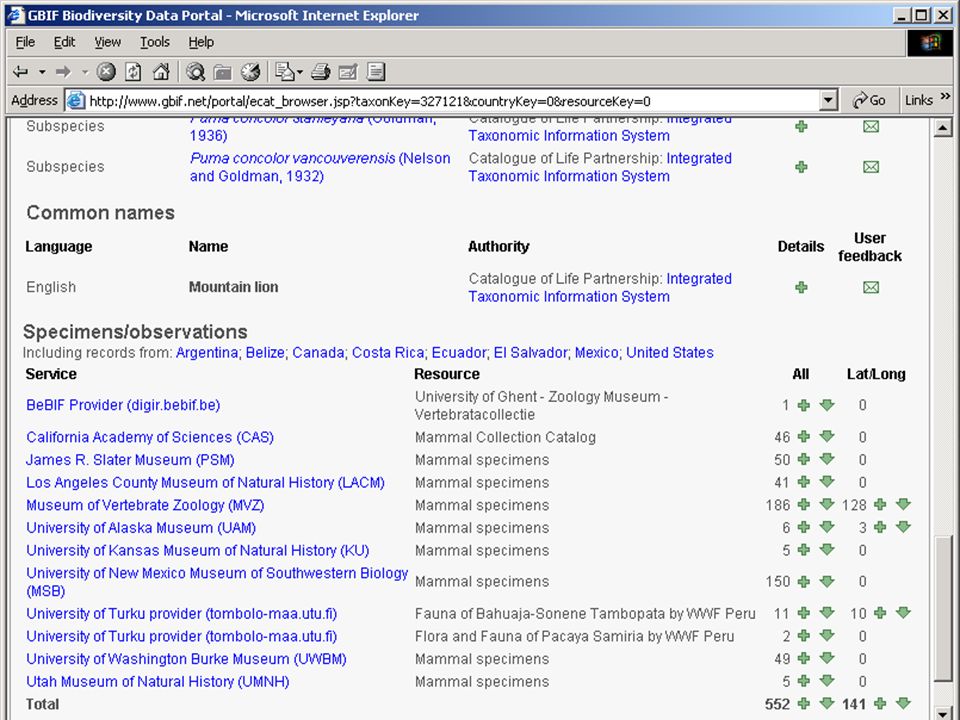
Task: Open Costa Rica records link
Action: tap(388, 353)
